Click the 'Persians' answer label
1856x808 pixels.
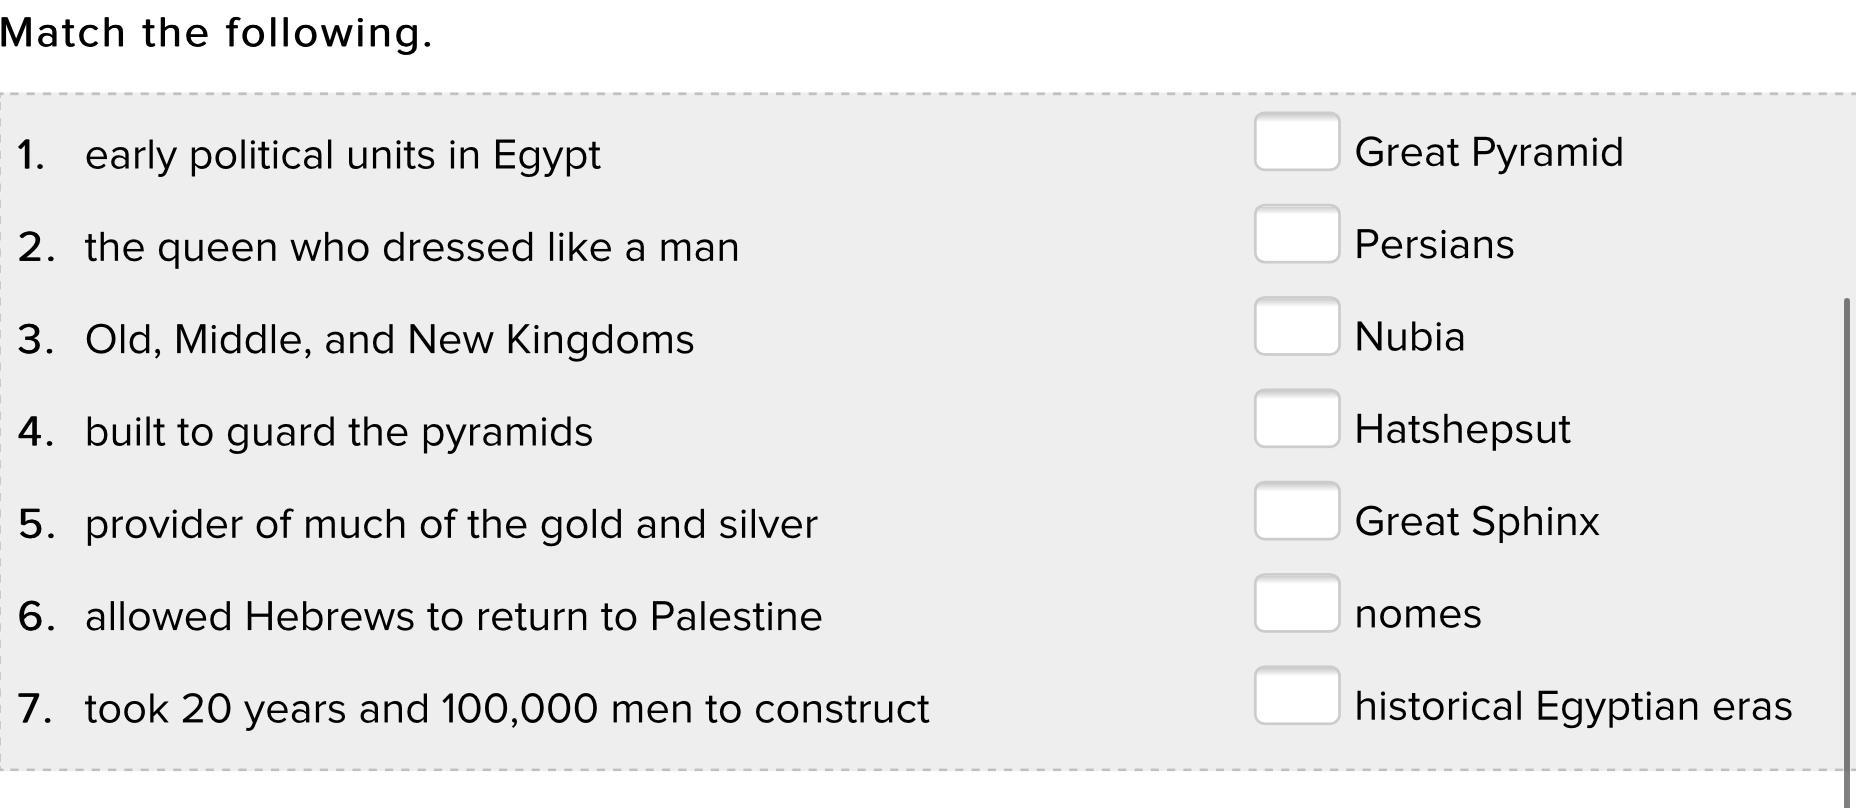pyautogui.click(x=1434, y=245)
